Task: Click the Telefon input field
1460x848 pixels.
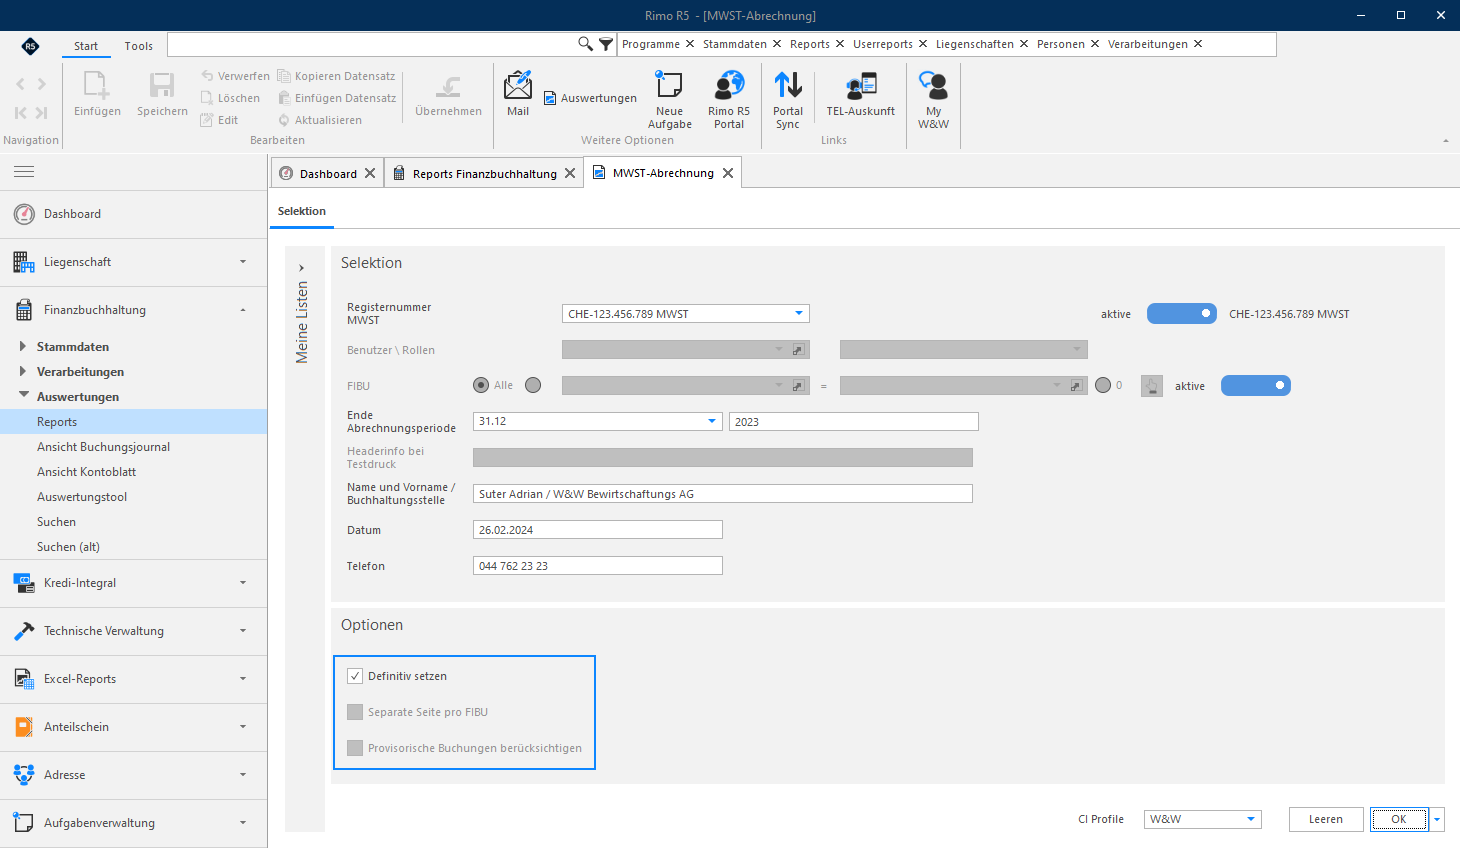Action: pyautogui.click(x=598, y=566)
